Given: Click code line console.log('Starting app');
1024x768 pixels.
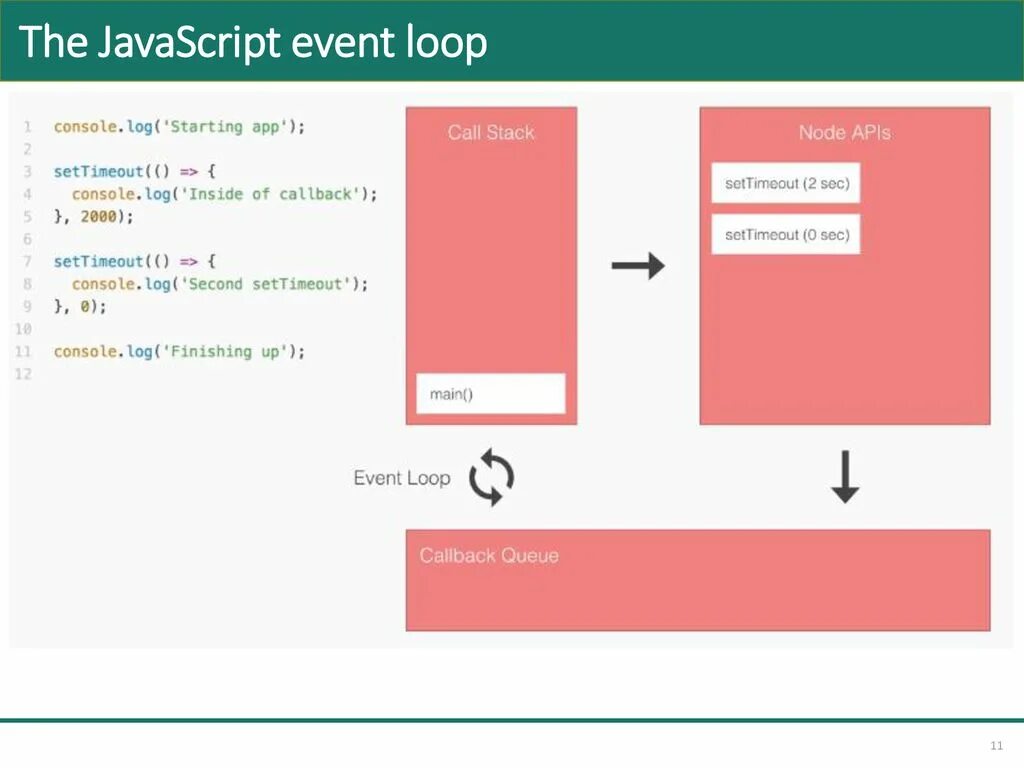Looking at the screenshot, I should (180, 127).
